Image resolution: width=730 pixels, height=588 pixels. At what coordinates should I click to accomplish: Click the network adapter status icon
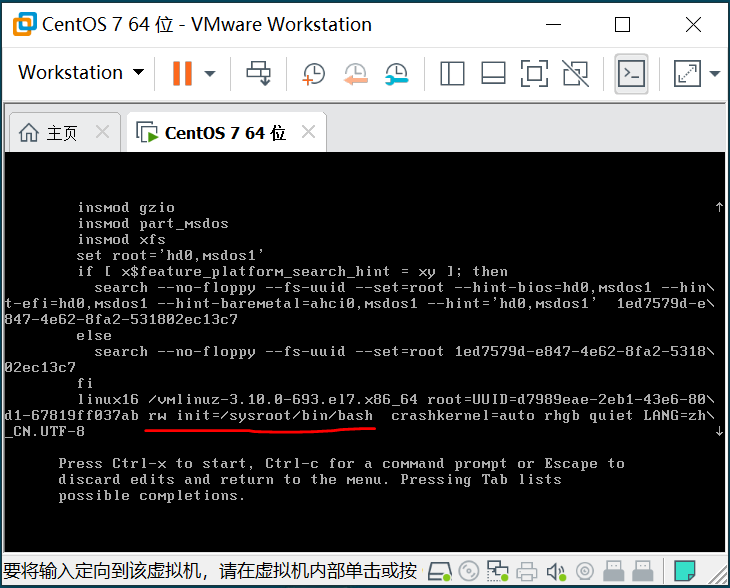[x=497, y=571]
